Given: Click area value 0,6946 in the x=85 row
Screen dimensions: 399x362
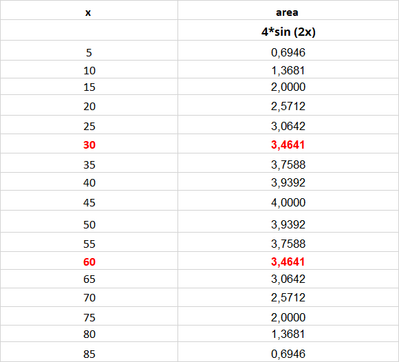Looking at the screenshot, I should [288, 352].
